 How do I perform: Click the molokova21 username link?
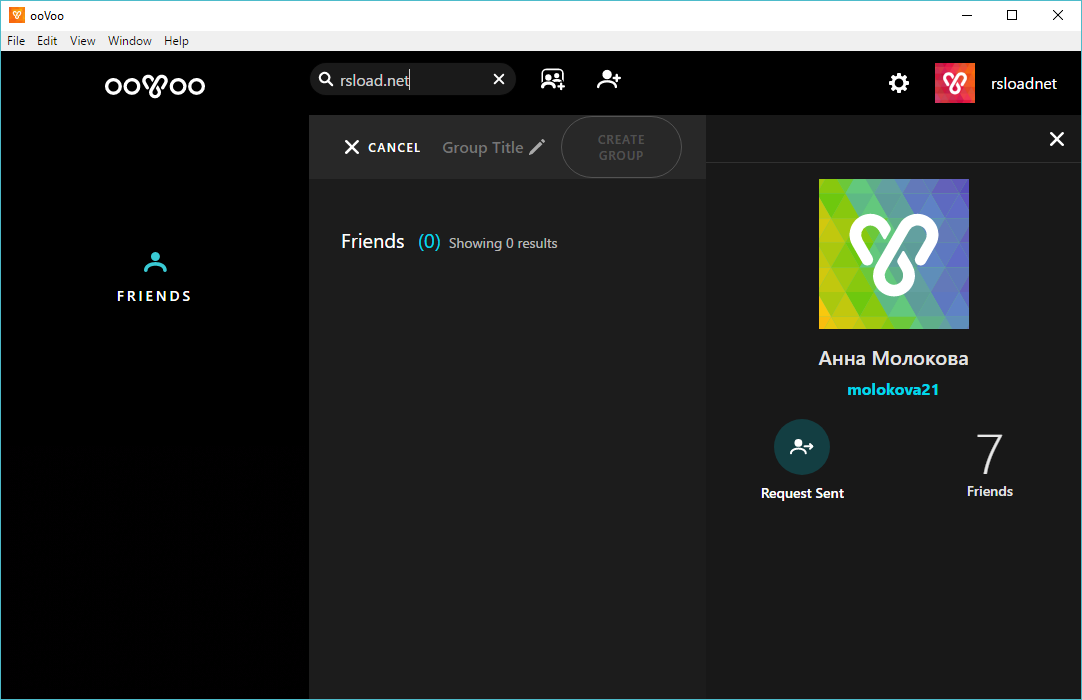tap(893, 389)
